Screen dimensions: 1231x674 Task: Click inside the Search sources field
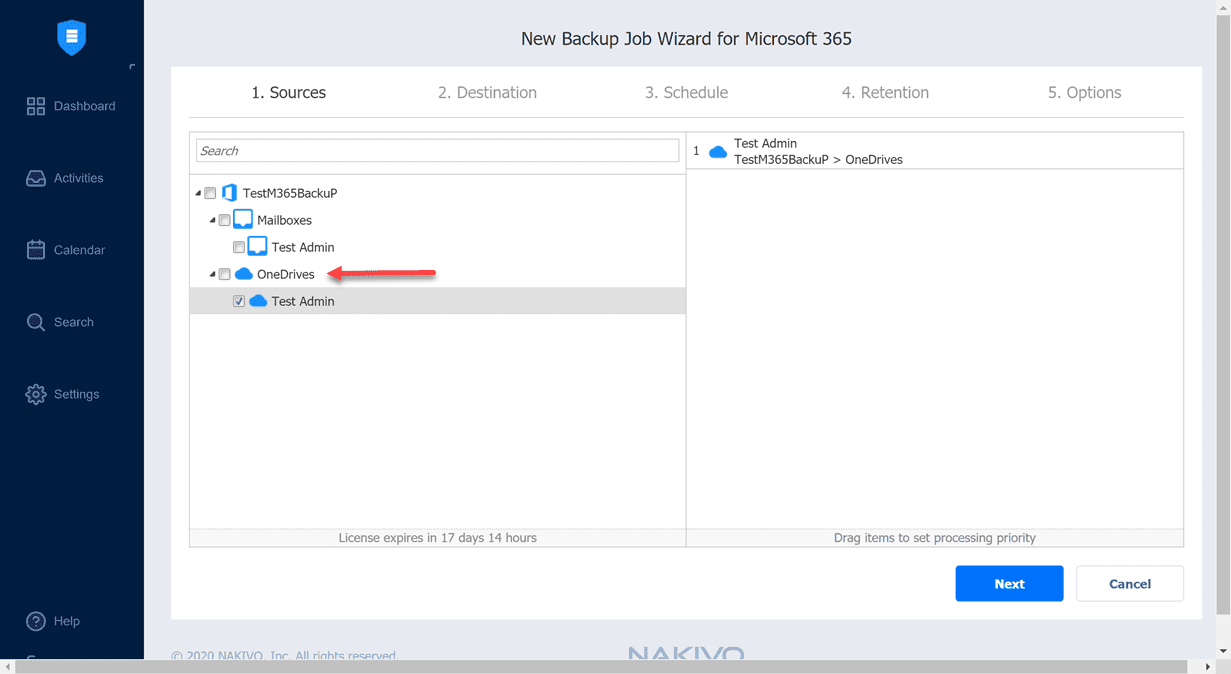[437, 149]
